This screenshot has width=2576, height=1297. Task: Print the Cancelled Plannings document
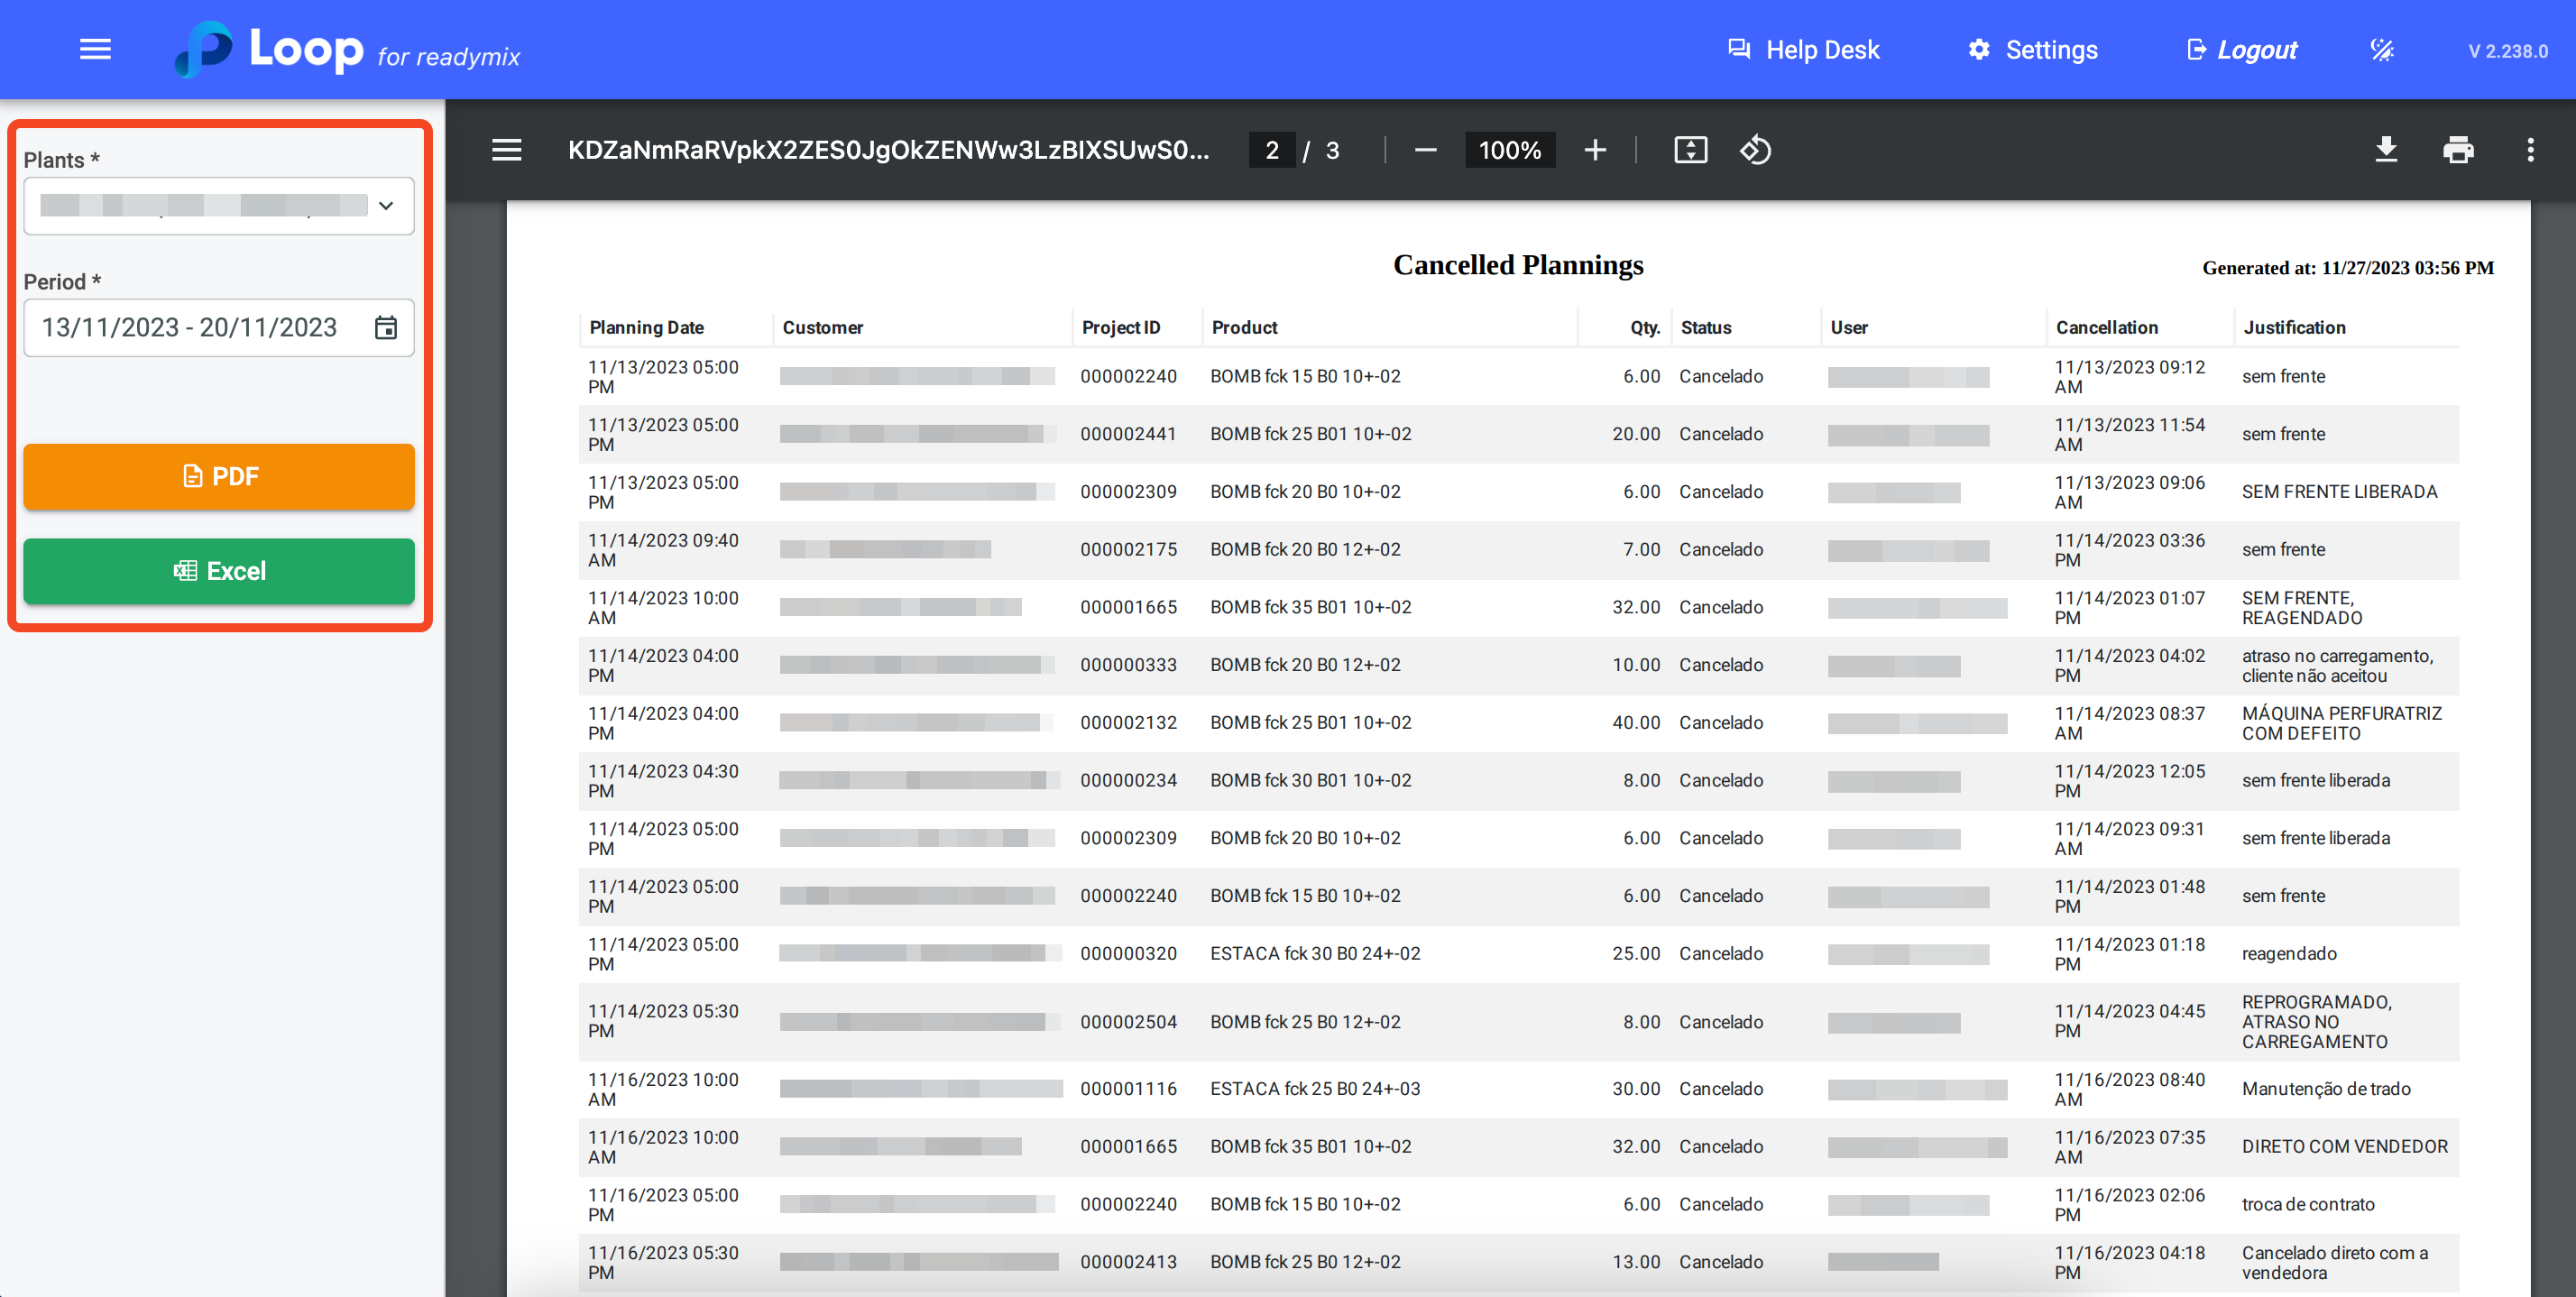click(2458, 150)
